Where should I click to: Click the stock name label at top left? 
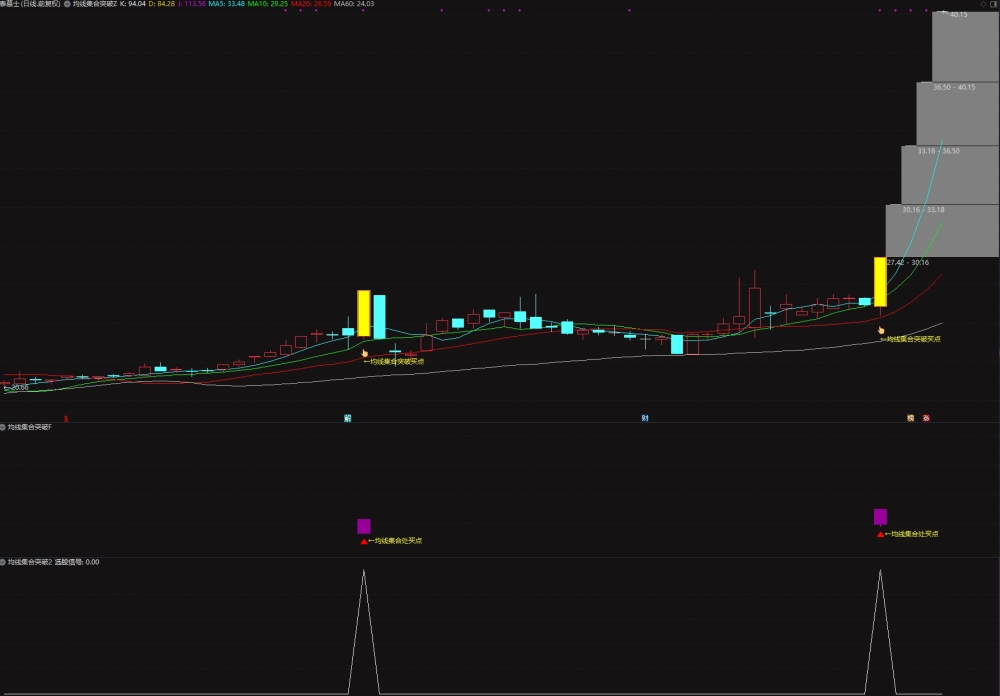tap(30, 4)
